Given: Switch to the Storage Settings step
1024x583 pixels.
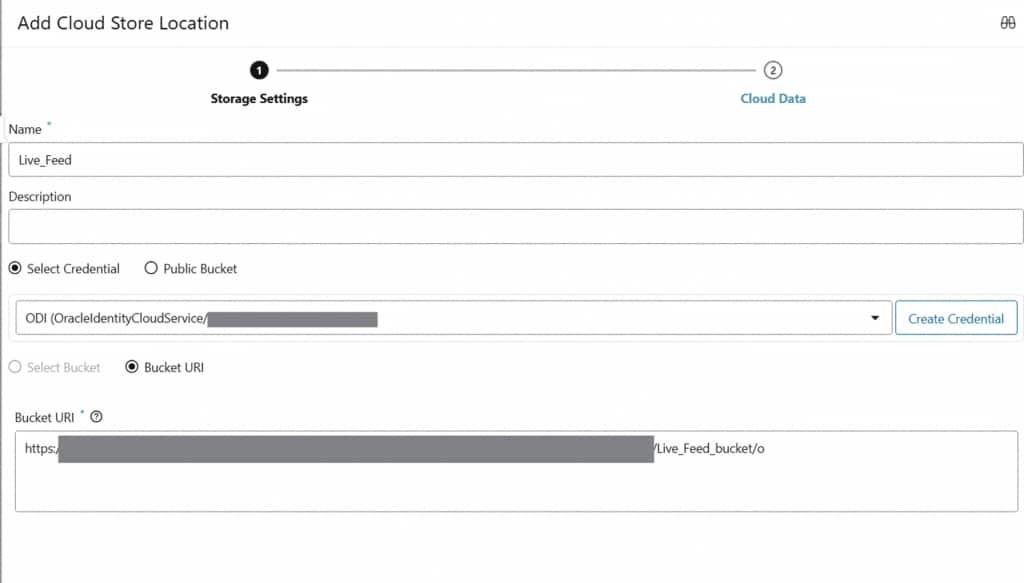Looking at the screenshot, I should coord(259,99).
